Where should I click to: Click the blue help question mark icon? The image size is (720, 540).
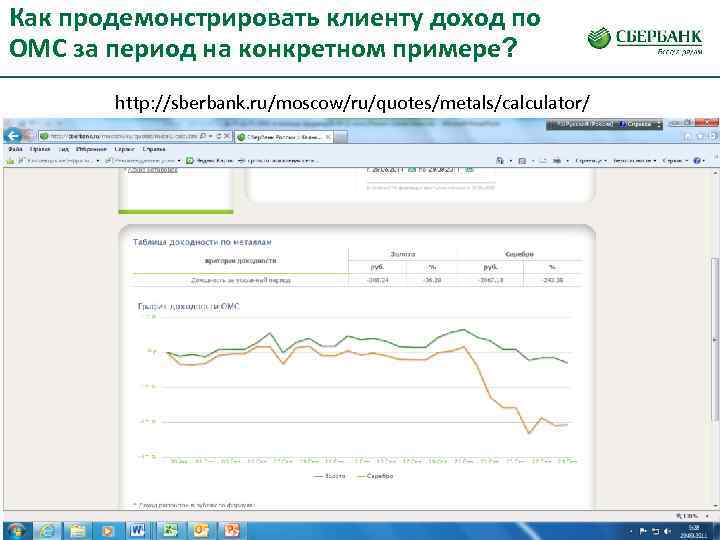(697, 161)
